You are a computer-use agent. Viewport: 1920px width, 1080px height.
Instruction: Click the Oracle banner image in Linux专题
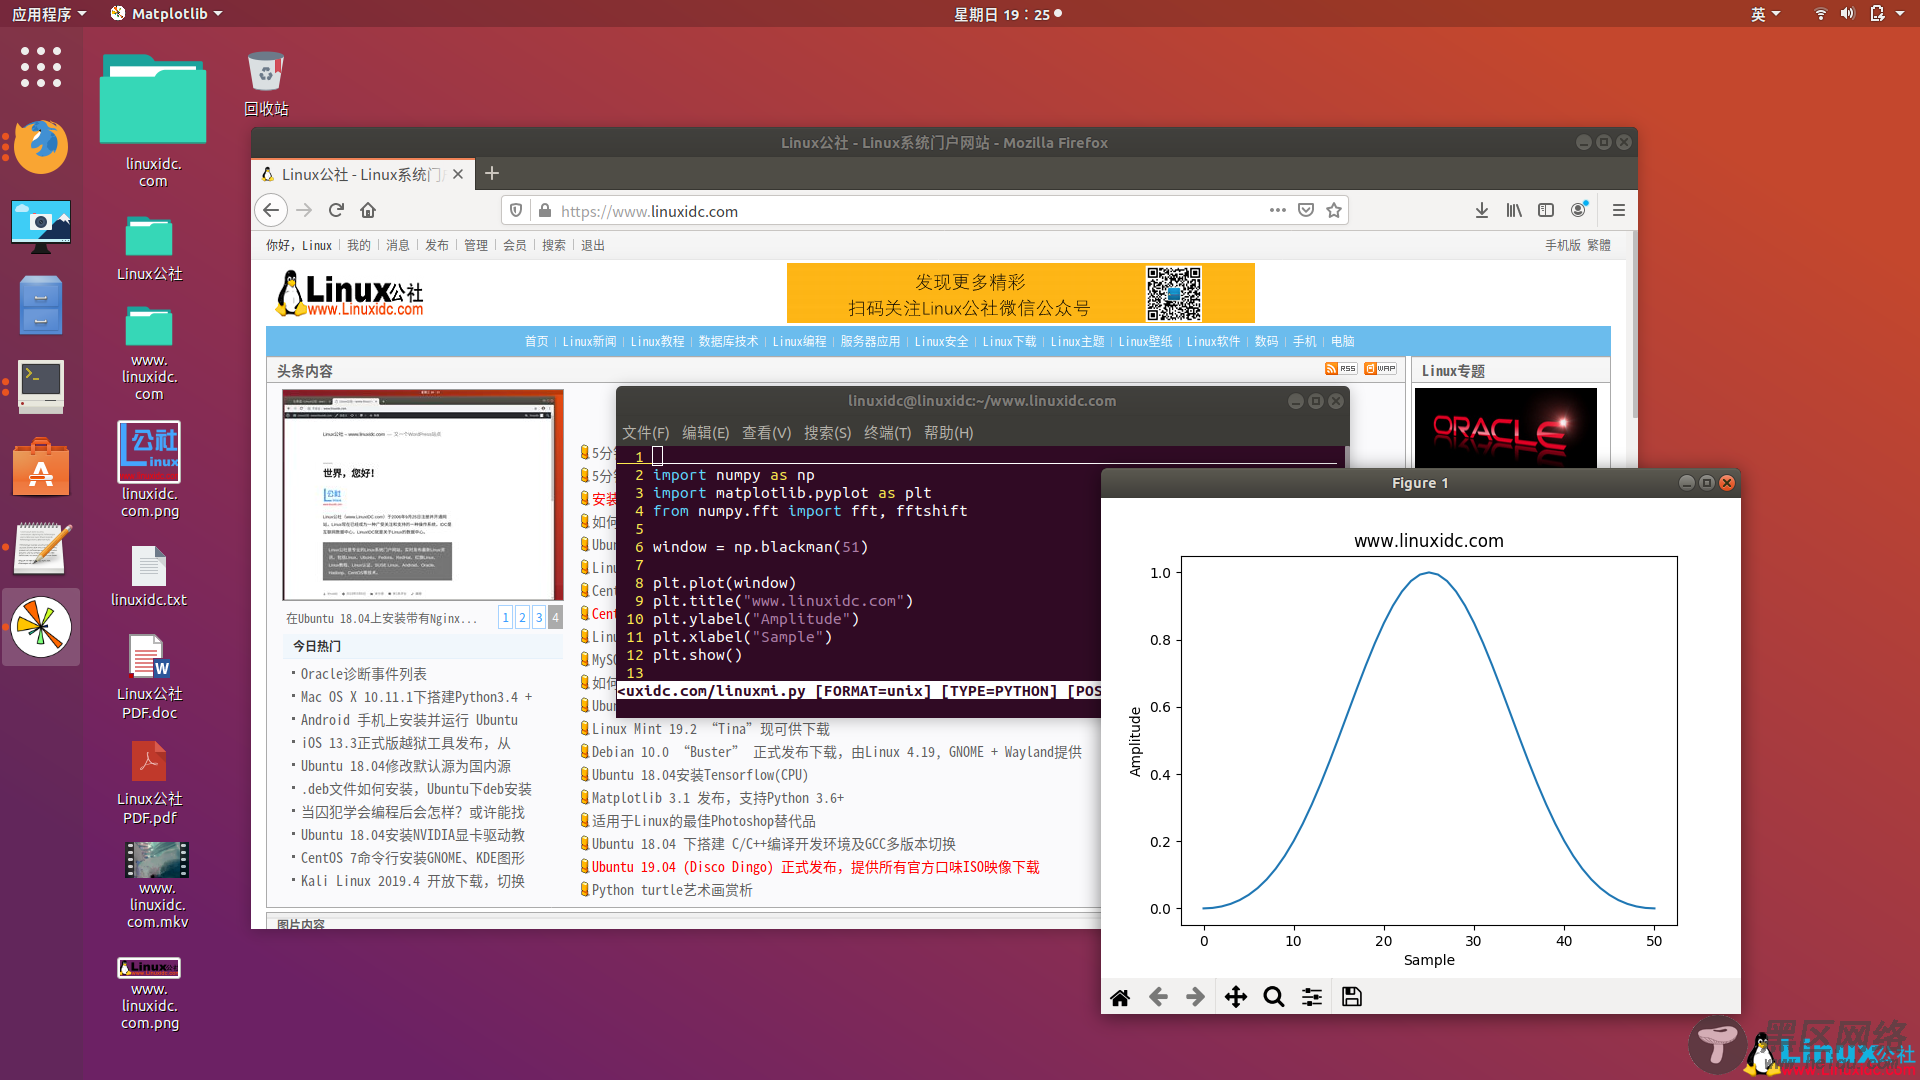[1505, 427]
